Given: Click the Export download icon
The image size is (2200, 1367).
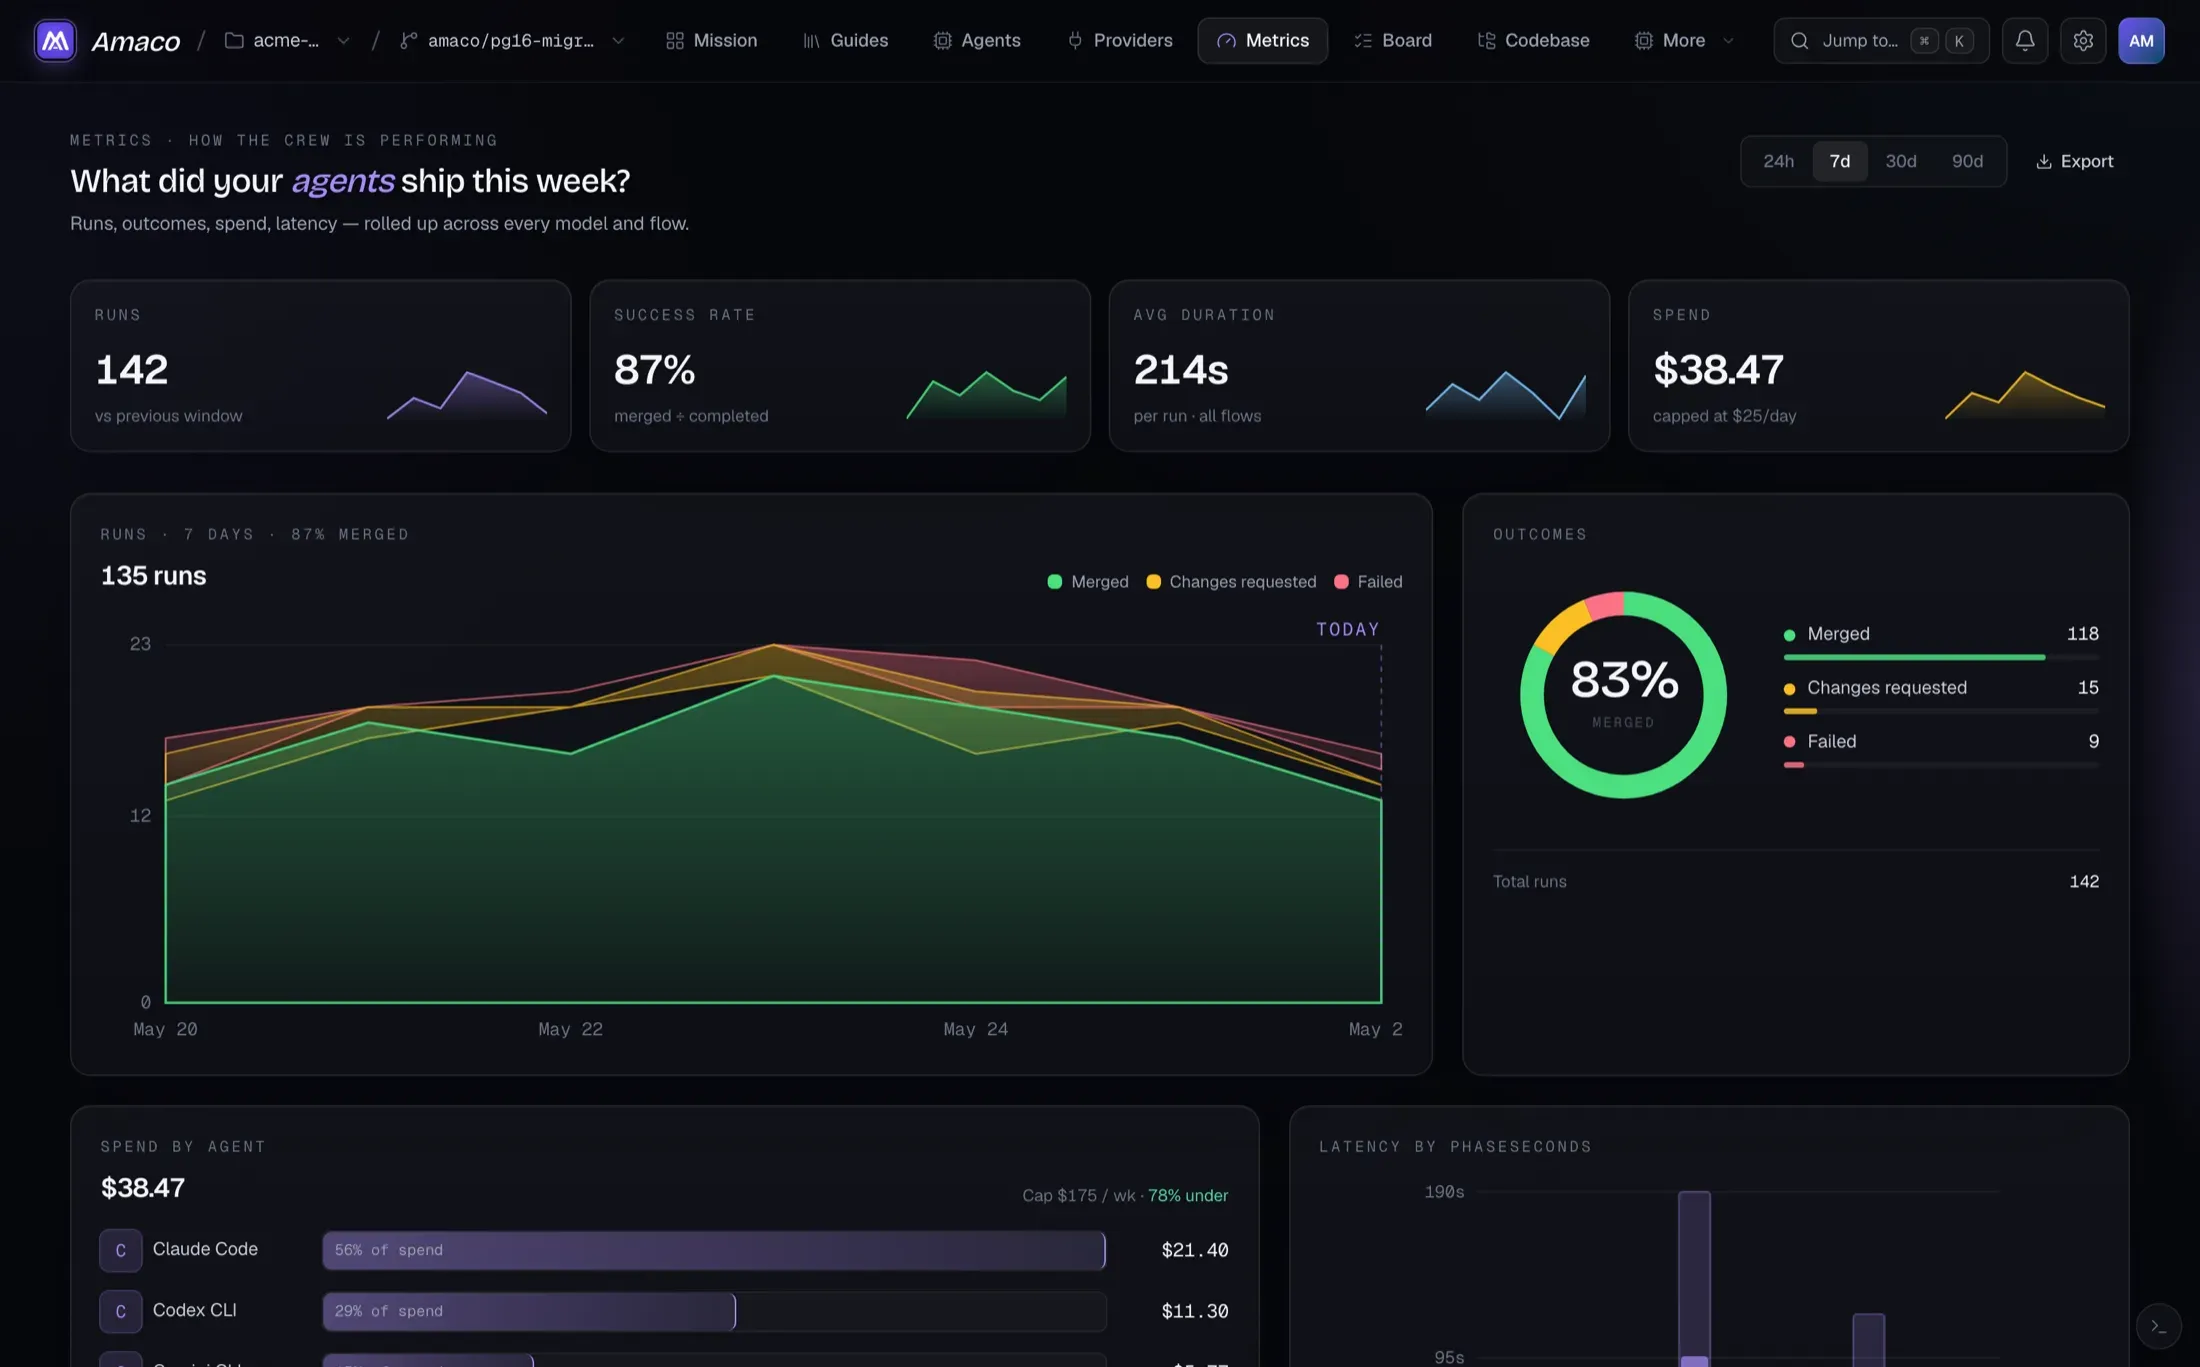Looking at the screenshot, I should pos(2044,162).
